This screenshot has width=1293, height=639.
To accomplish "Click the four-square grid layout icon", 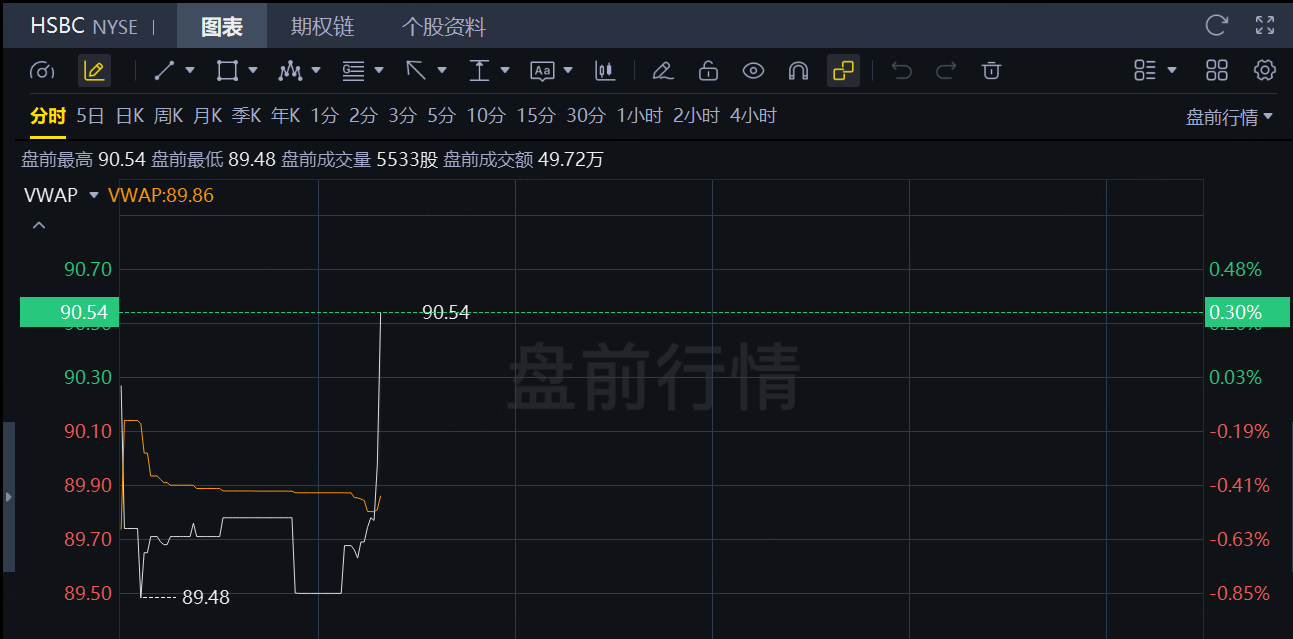I will (x=1217, y=70).
